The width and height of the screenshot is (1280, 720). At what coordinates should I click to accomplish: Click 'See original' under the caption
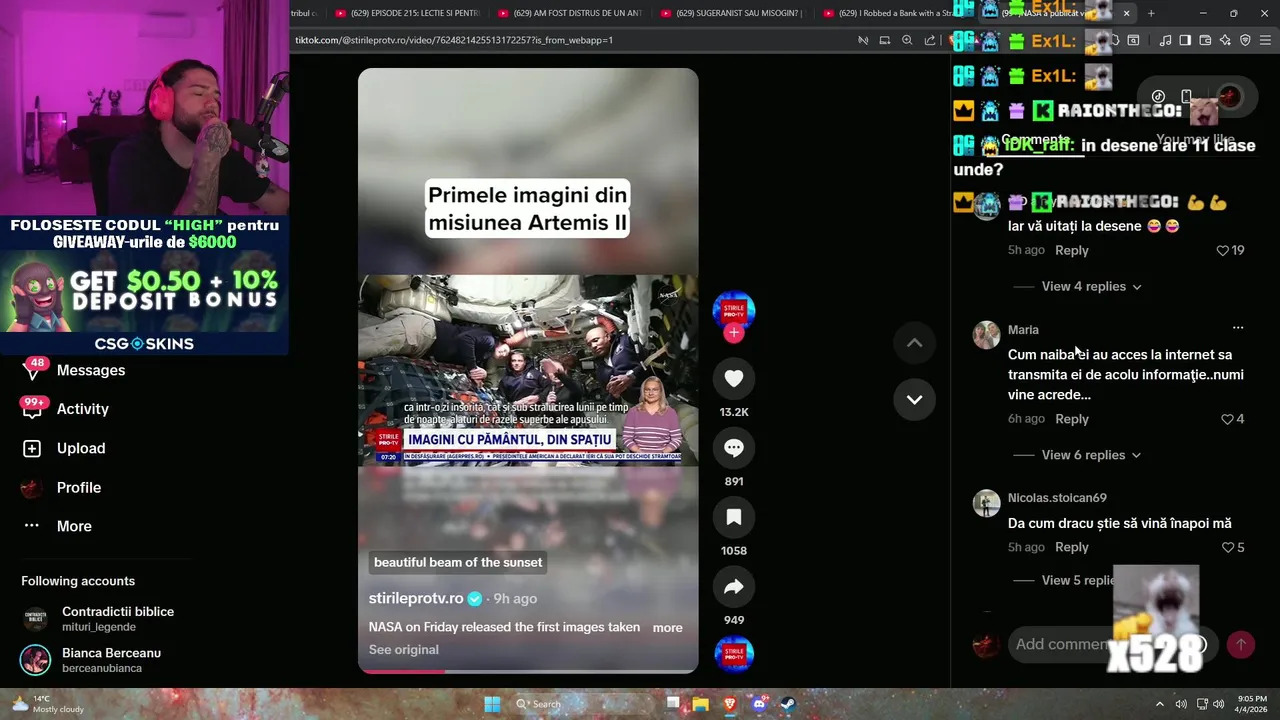click(404, 650)
